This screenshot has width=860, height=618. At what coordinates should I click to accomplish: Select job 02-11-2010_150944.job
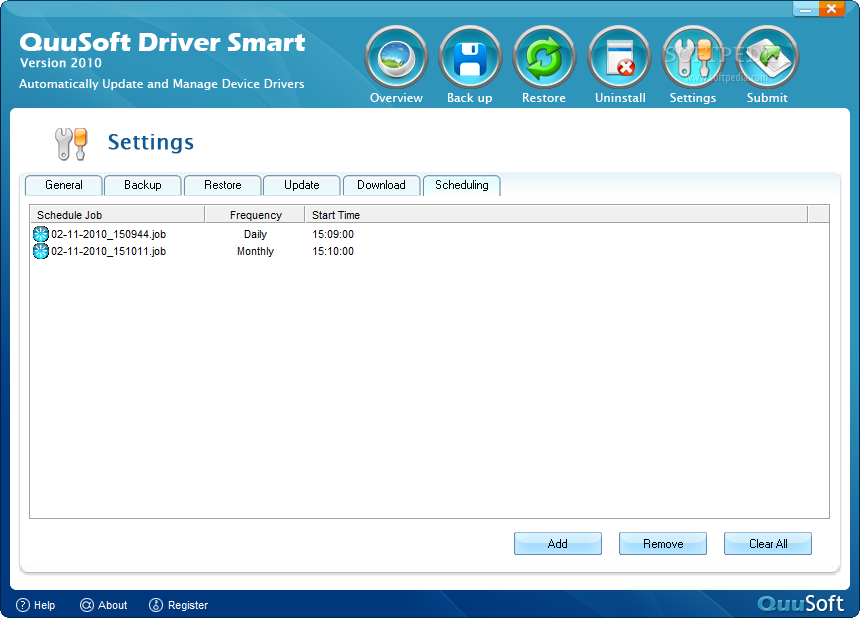coord(108,234)
